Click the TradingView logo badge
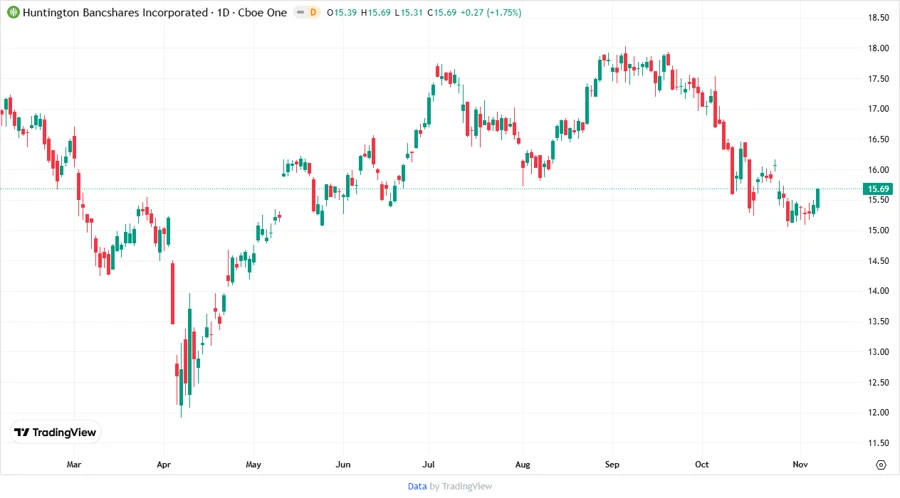 [56, 432]
